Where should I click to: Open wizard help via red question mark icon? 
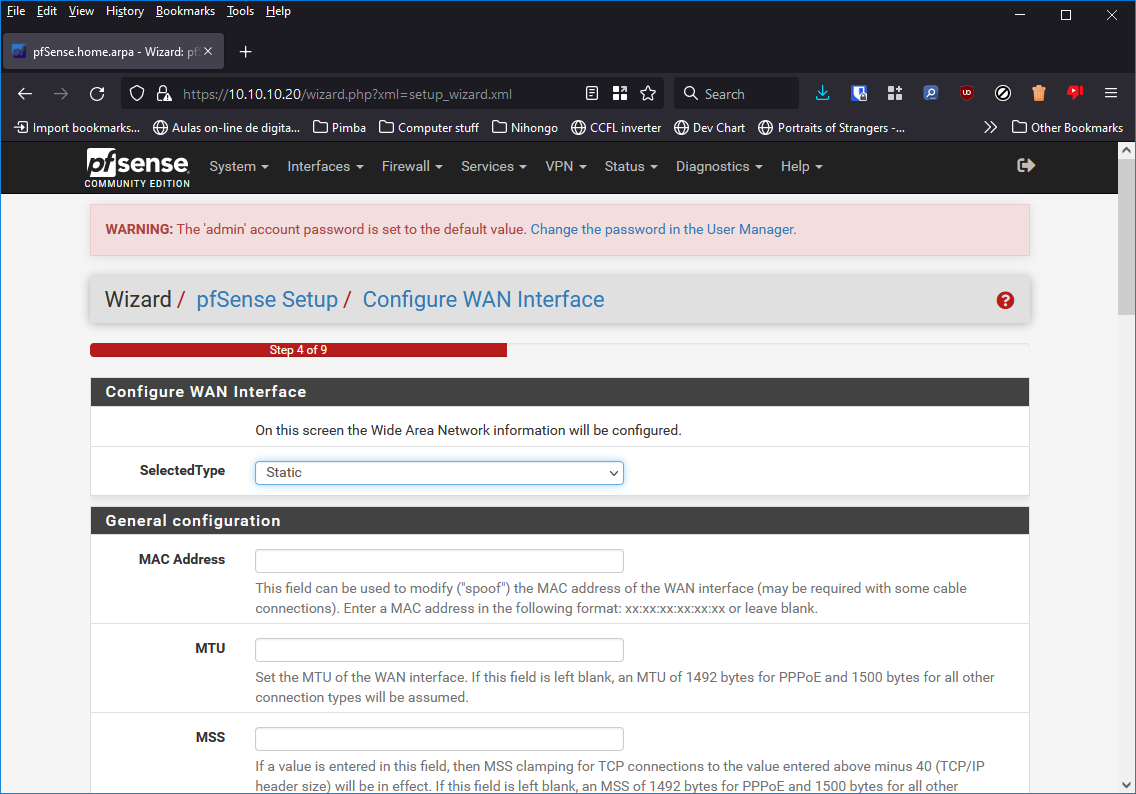coord(1004,300)
